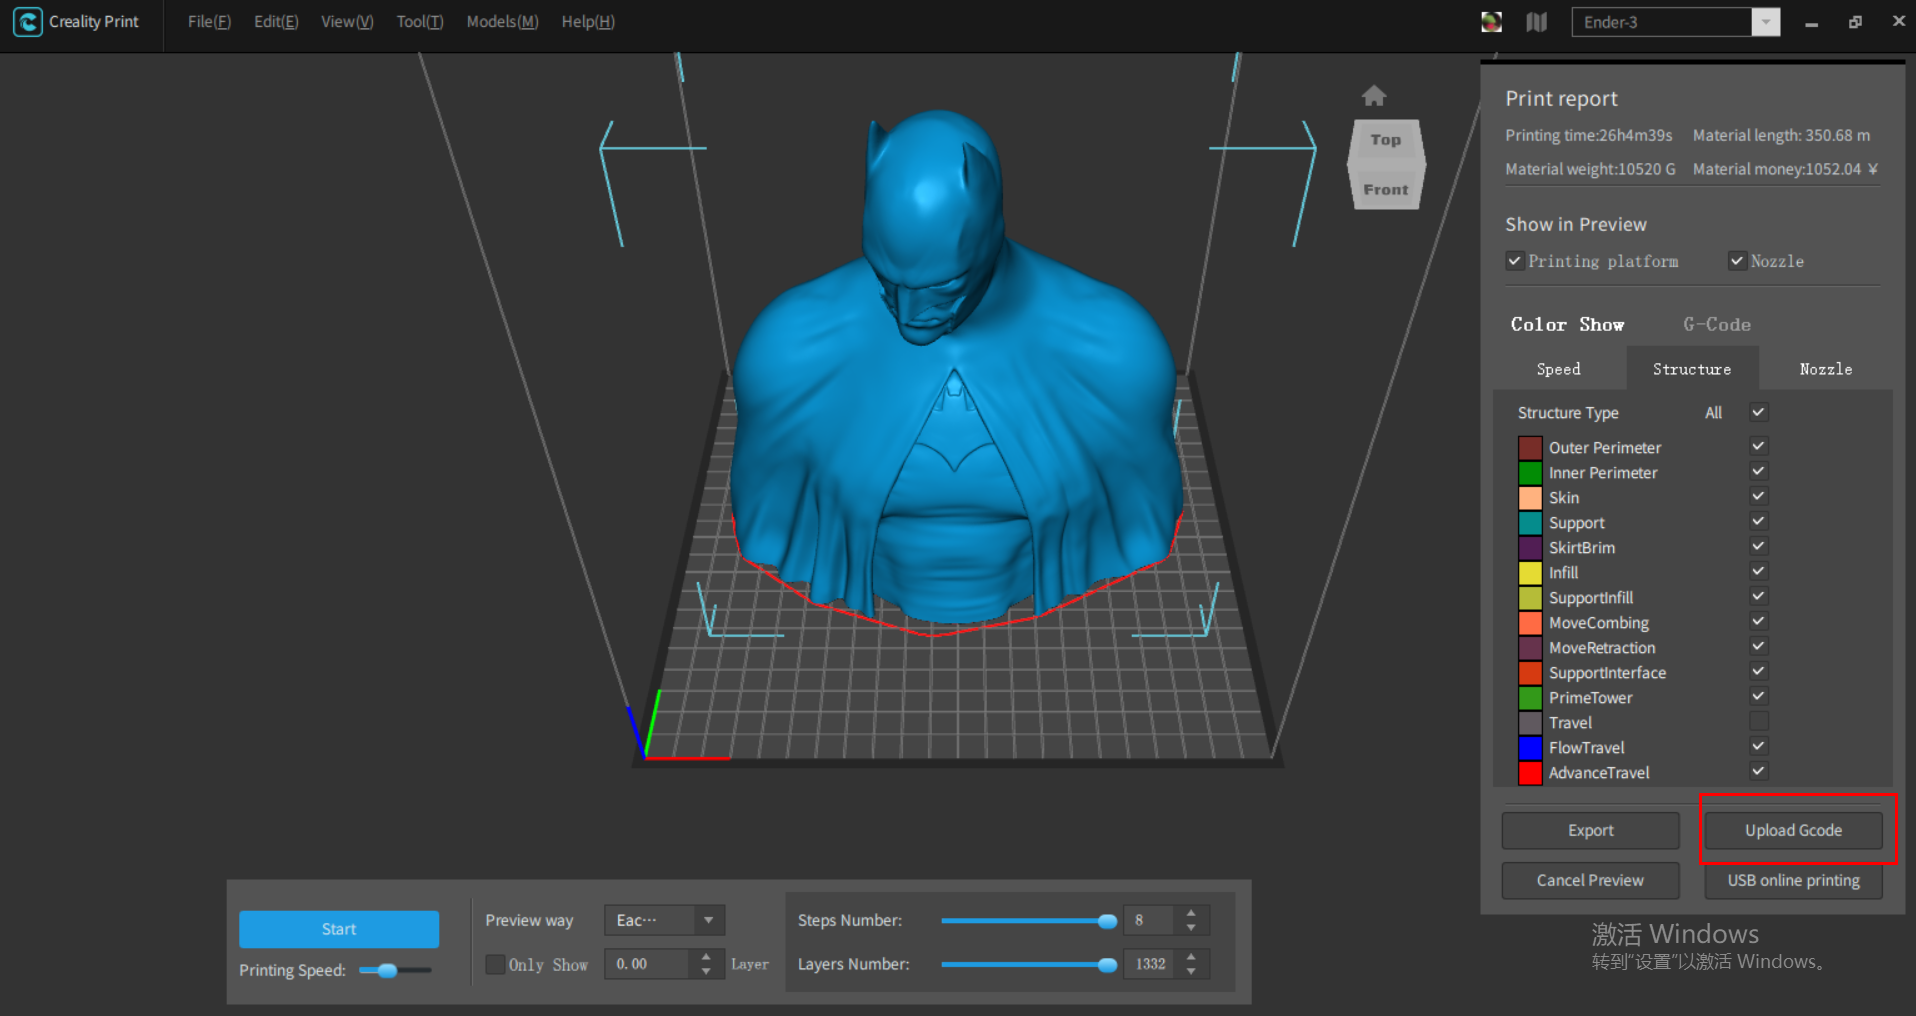
Task: Click the book-shaped icon beside the printer selector
Action: [1537, 22]
